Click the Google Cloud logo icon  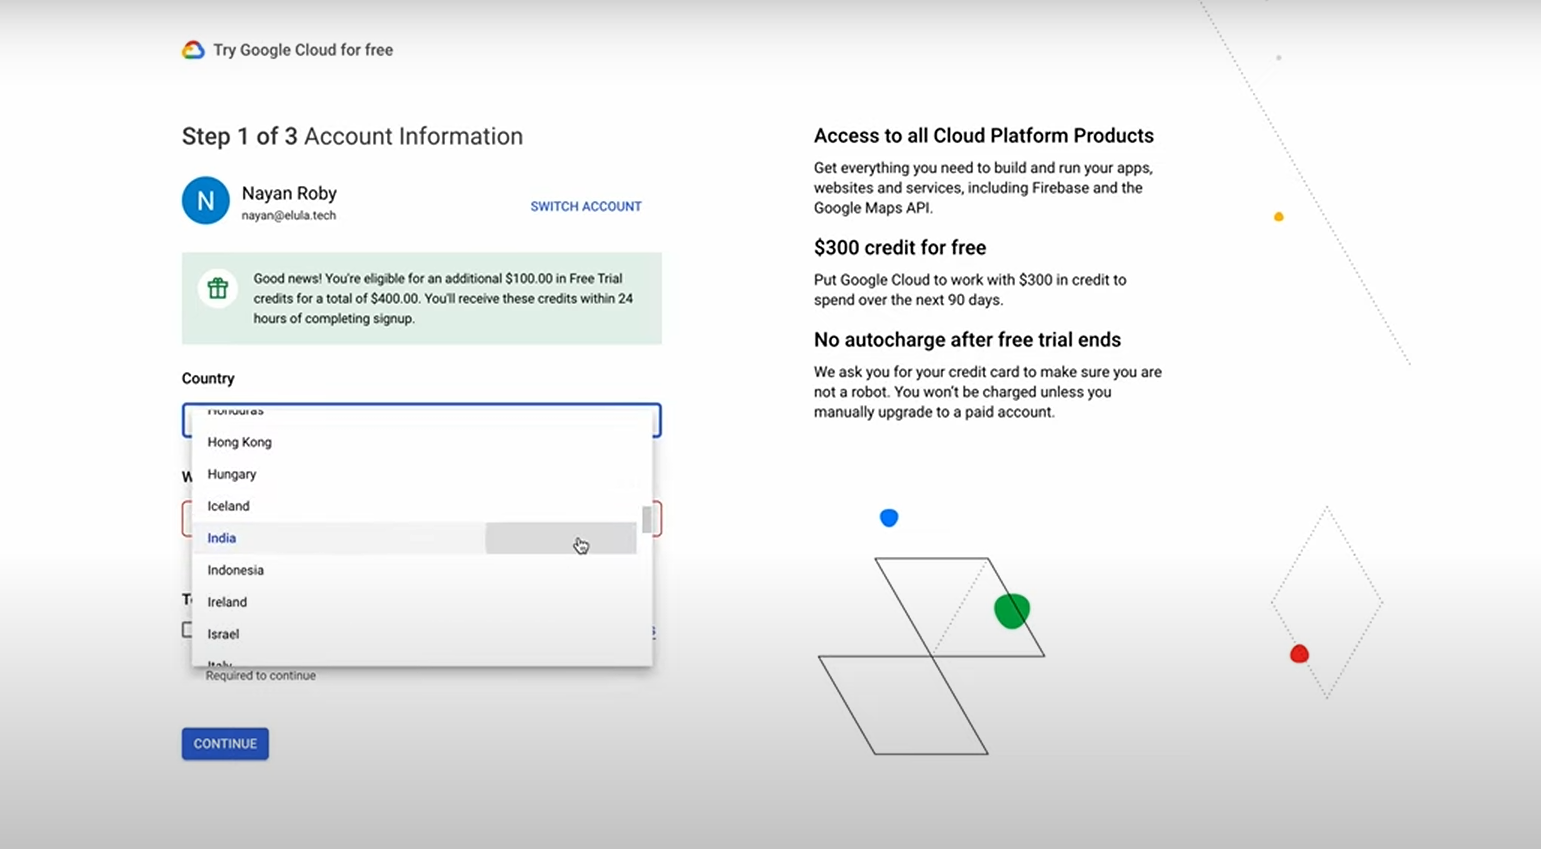[193, 50]
